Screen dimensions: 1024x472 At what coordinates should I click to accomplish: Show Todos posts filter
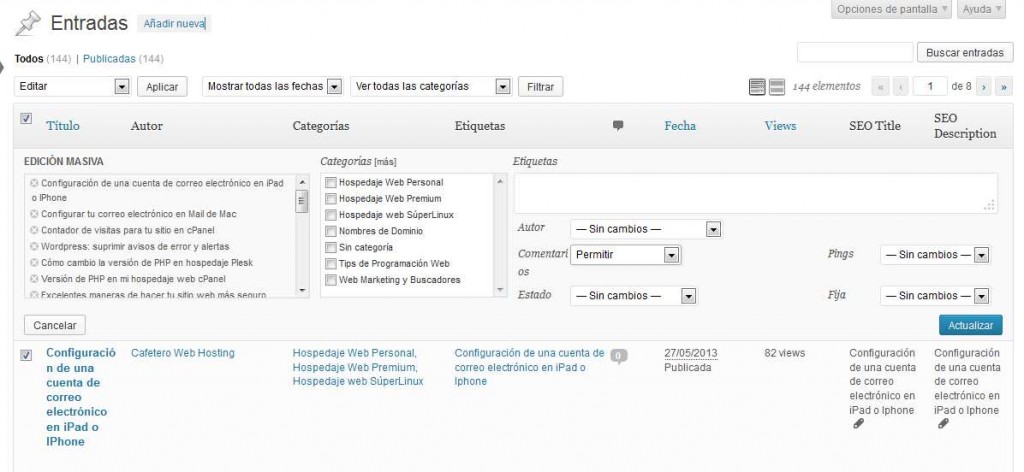(29, 59)
